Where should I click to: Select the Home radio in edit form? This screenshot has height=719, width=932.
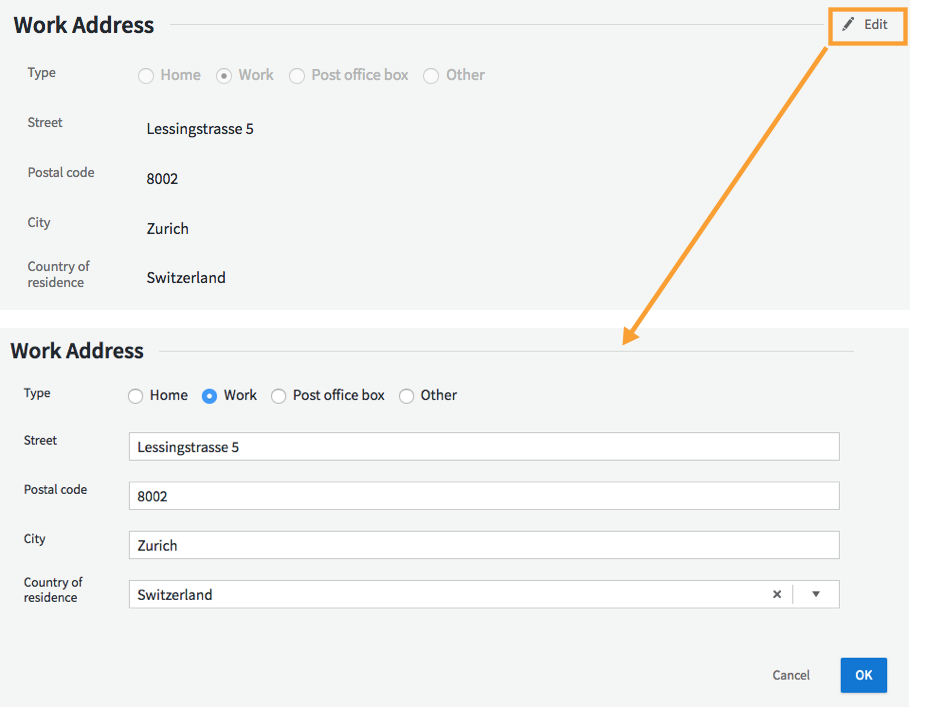(136, 396)
